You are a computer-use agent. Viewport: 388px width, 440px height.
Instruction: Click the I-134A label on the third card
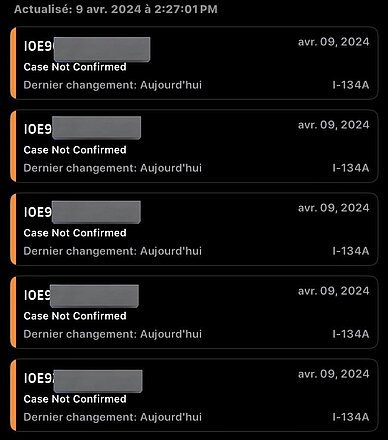click(351, 251)
